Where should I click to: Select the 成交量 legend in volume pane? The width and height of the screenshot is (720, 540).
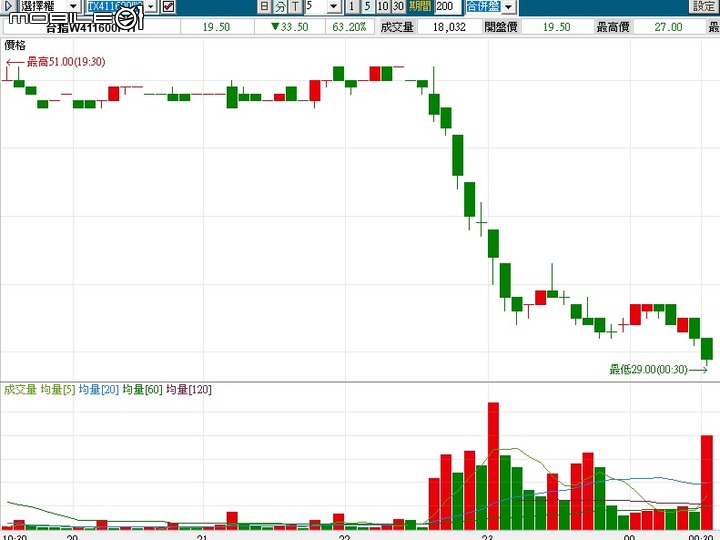(20, 389)
